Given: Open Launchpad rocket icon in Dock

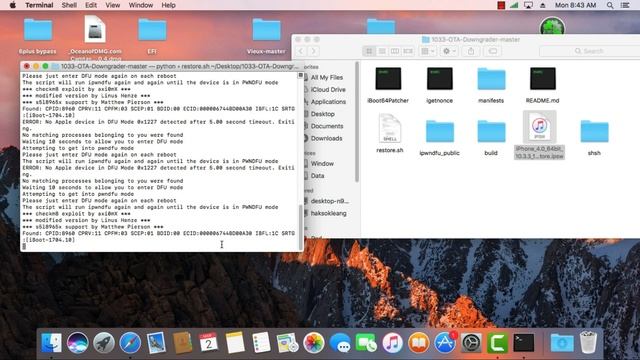Looking at the screenshot, I should [104, 342].
